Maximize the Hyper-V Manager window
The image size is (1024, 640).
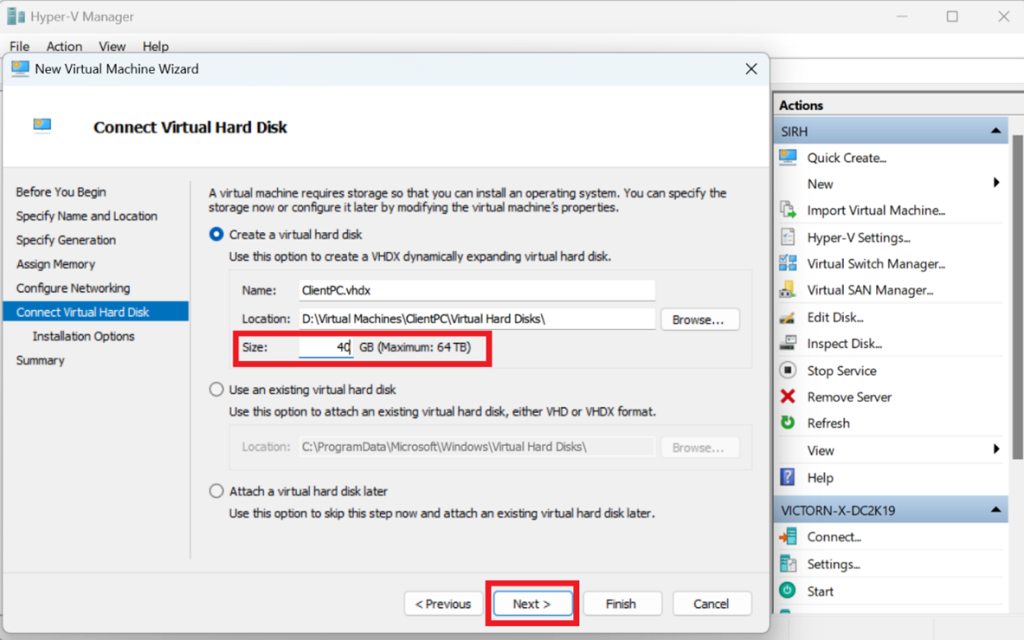(x=952, y=16)
